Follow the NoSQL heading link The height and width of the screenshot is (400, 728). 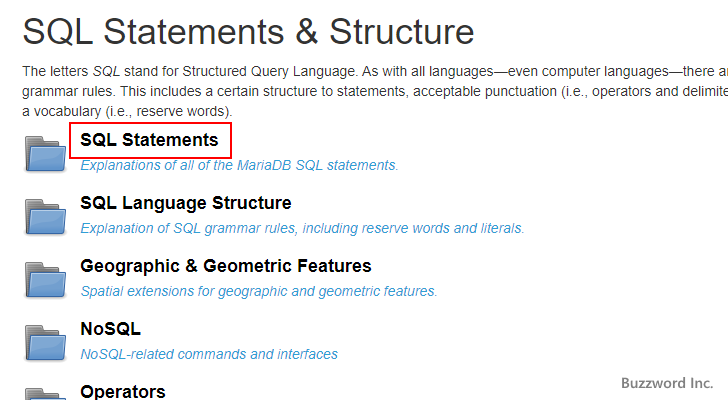tap(110, 328)
